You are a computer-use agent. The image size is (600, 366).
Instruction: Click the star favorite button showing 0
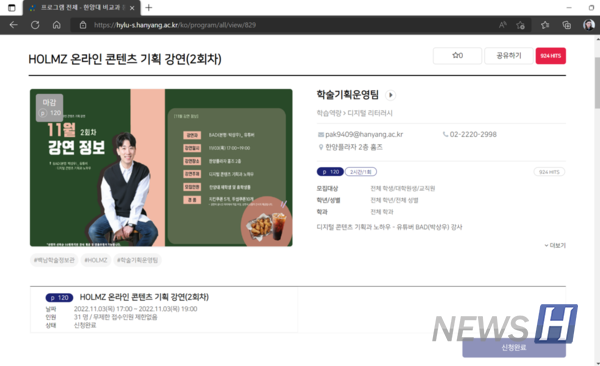tap(457, 56)
